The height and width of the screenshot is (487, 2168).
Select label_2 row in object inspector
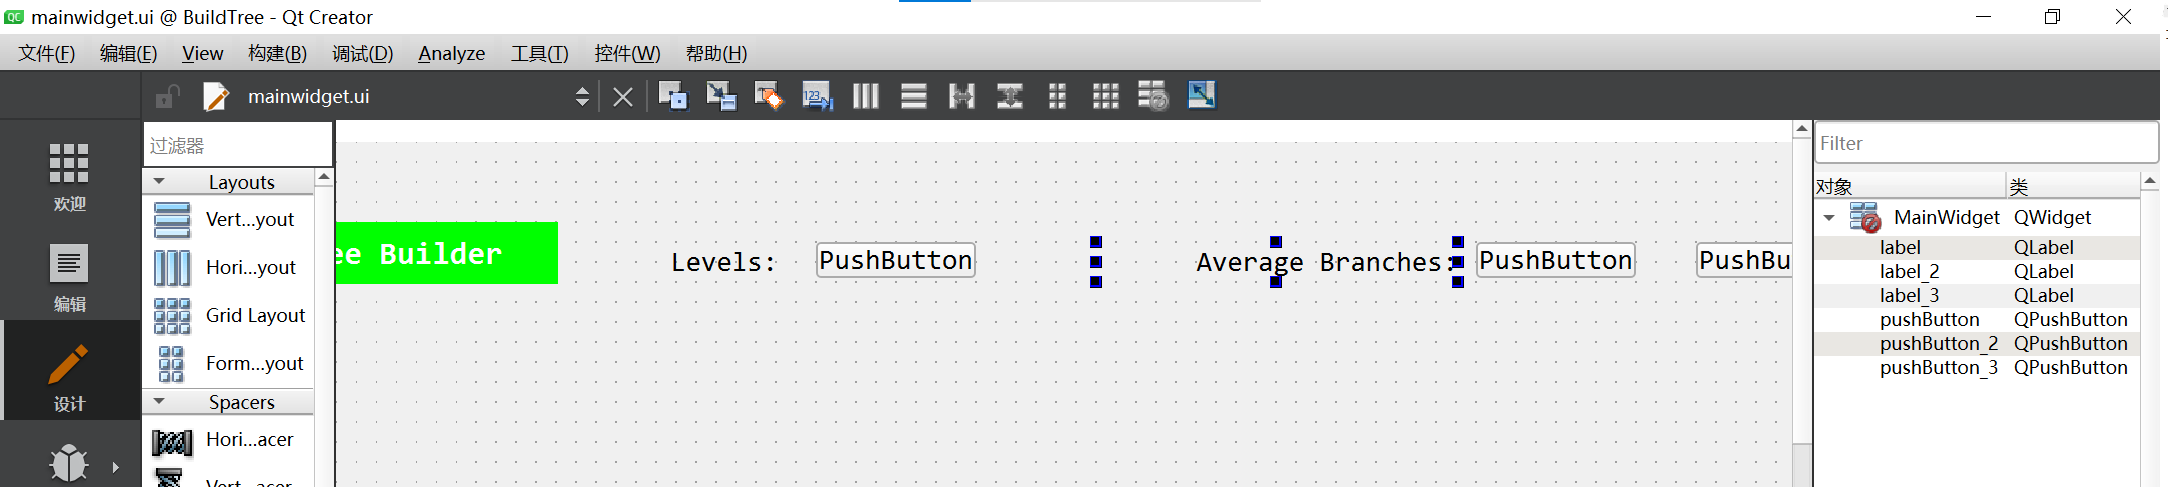pos(1976,271)
